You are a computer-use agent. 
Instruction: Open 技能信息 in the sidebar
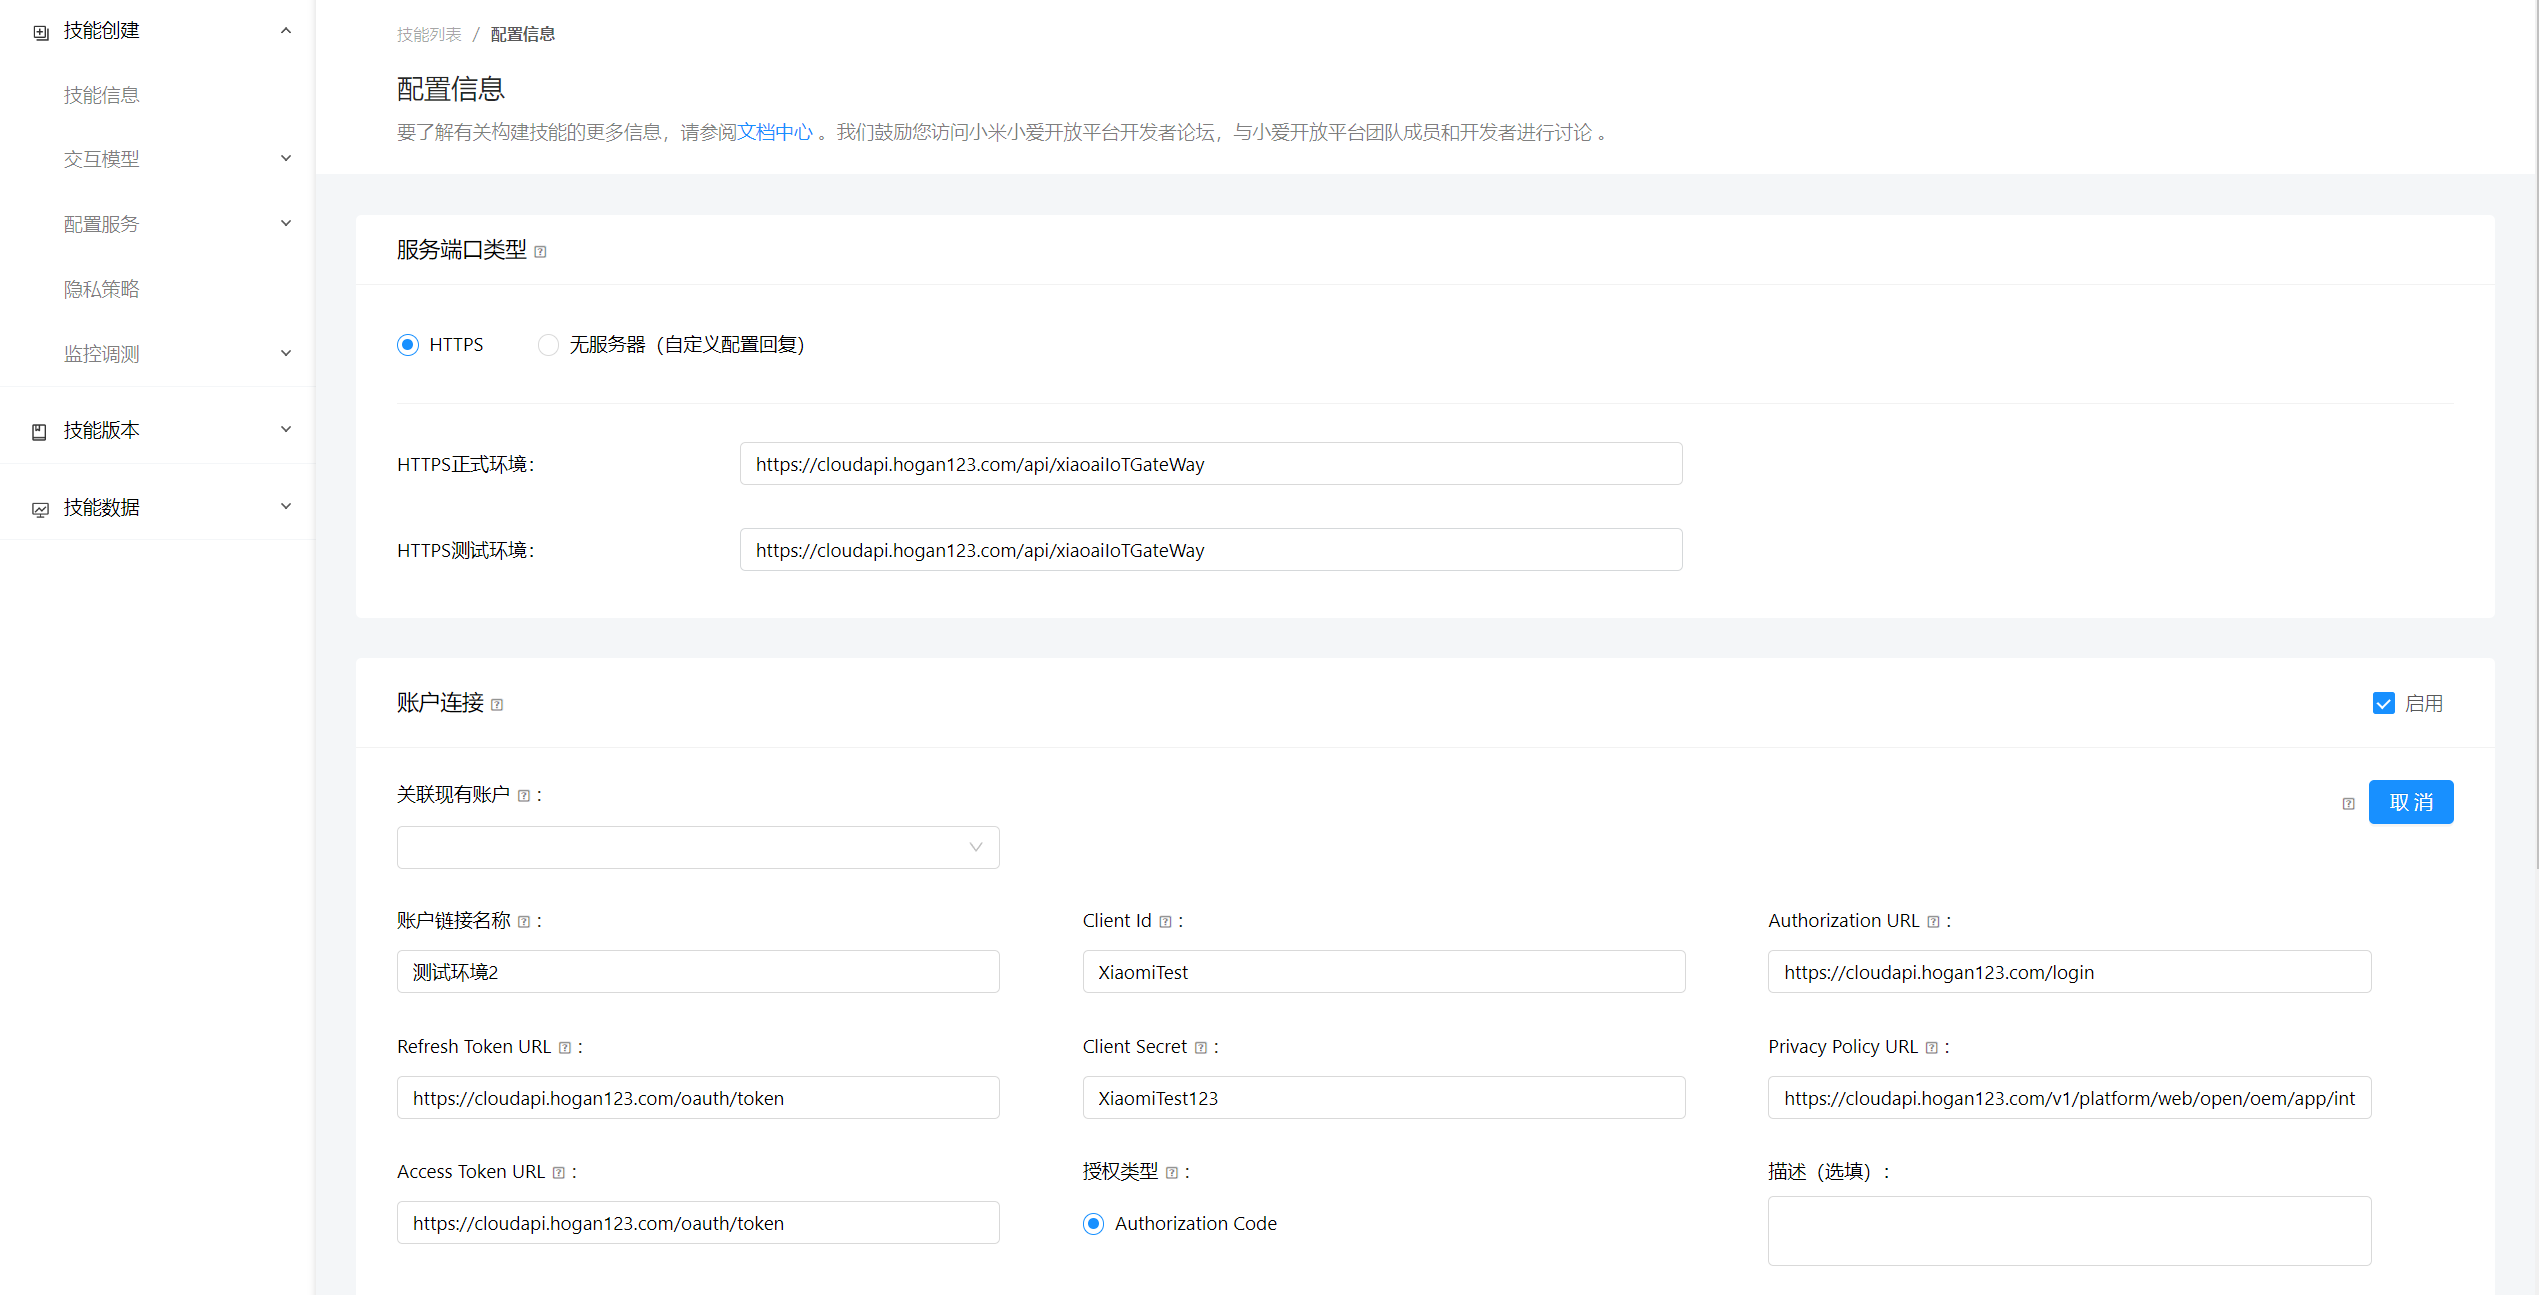(102, 95)
